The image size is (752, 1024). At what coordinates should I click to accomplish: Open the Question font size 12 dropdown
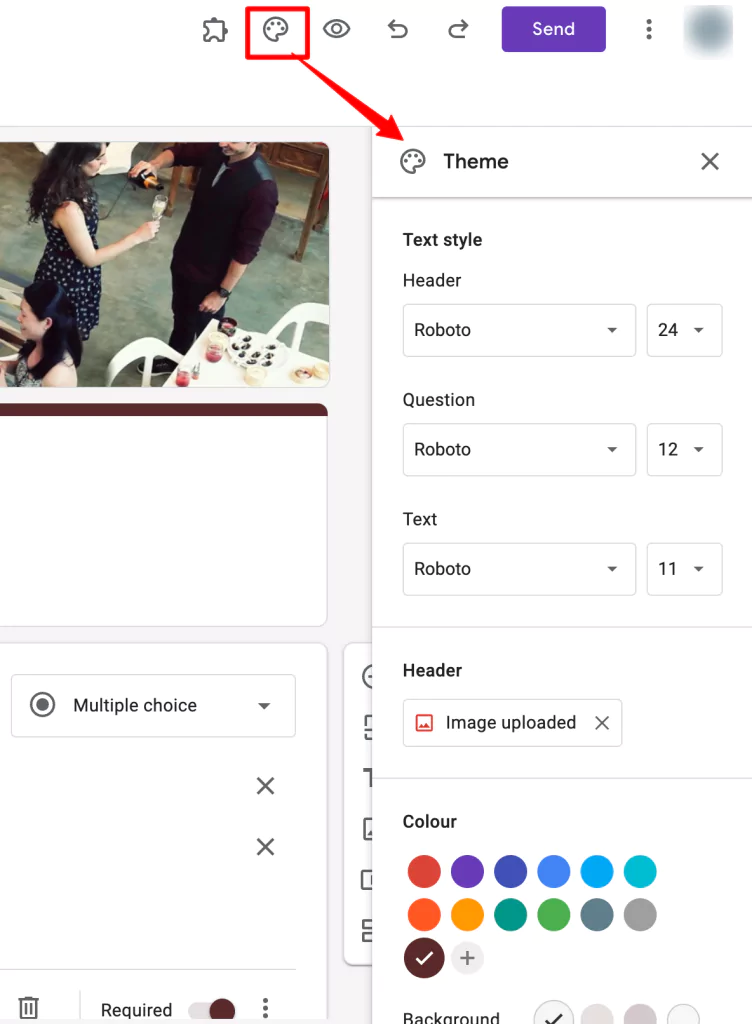click(x=684, y=449)
